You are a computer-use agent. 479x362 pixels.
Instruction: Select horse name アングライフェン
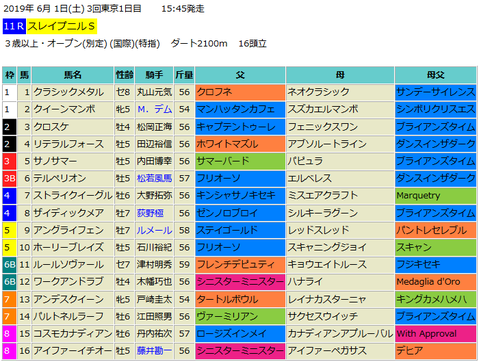click(x=69, y=230)
